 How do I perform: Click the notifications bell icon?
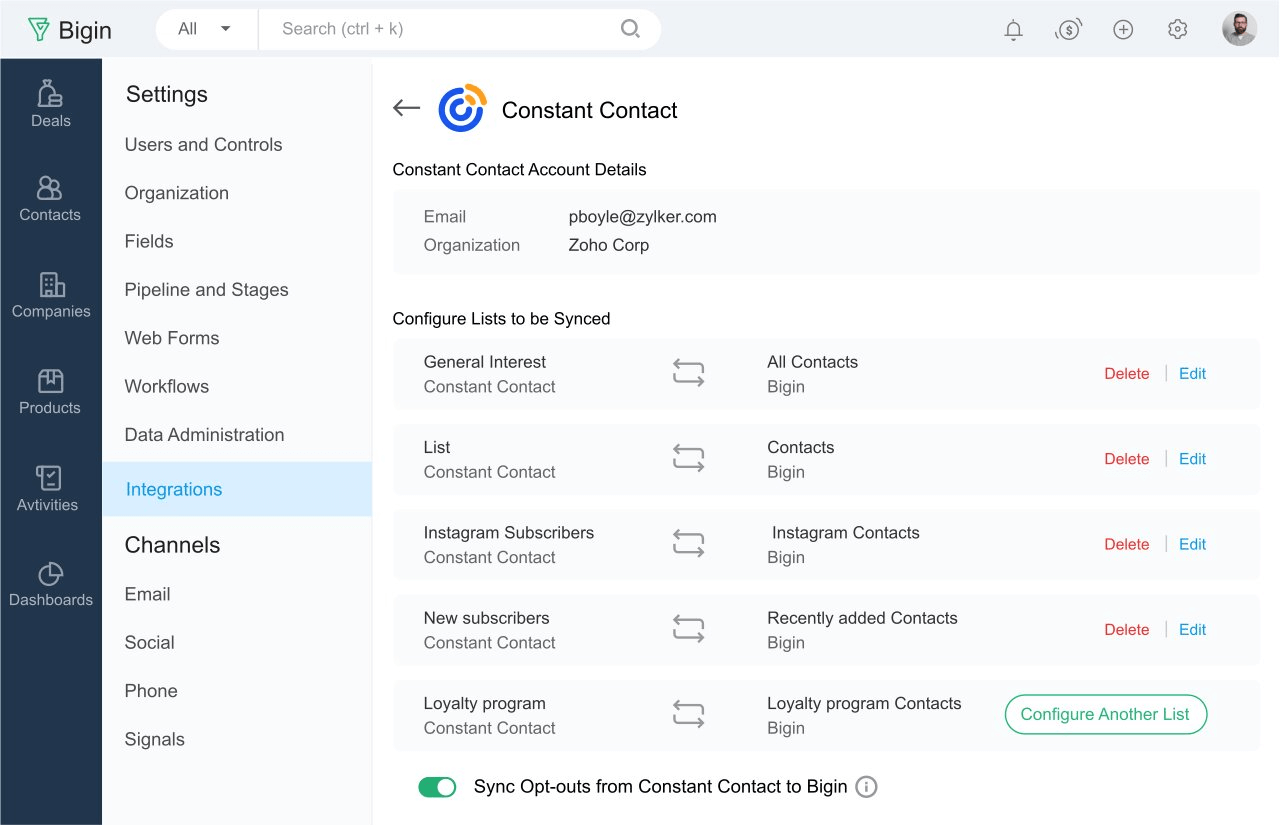point(1013,30)
